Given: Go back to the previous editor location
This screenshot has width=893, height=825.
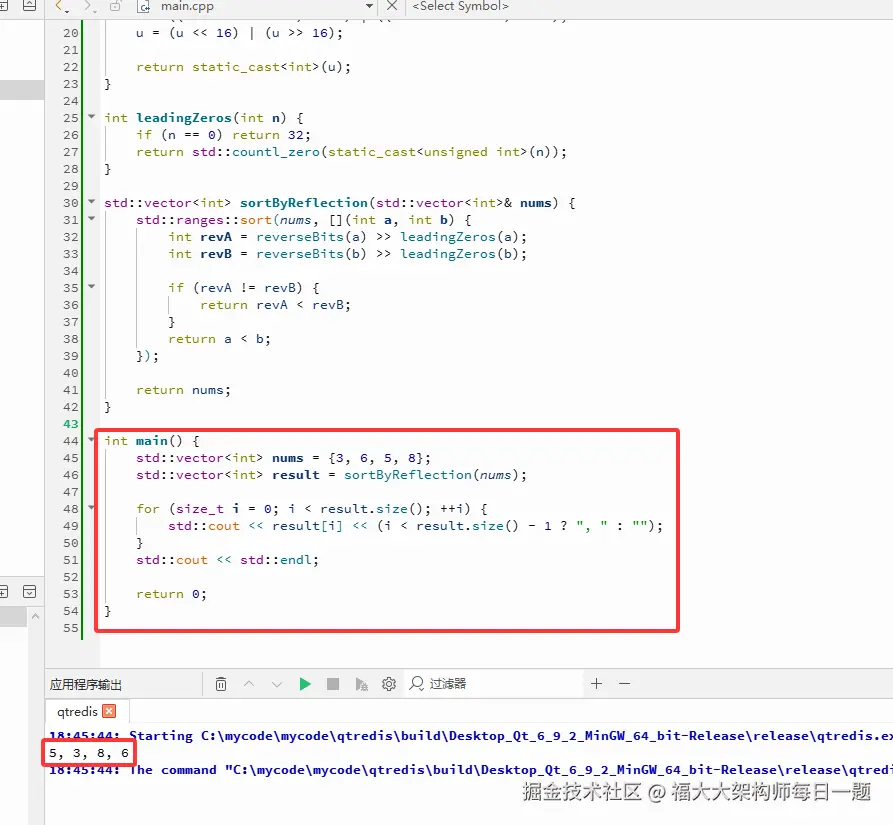Looking at the screenshot, I should 61,6.
